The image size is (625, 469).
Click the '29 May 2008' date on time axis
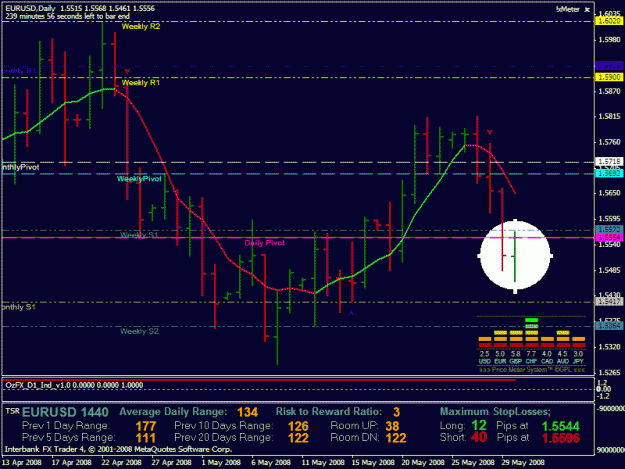click(523, 462)
